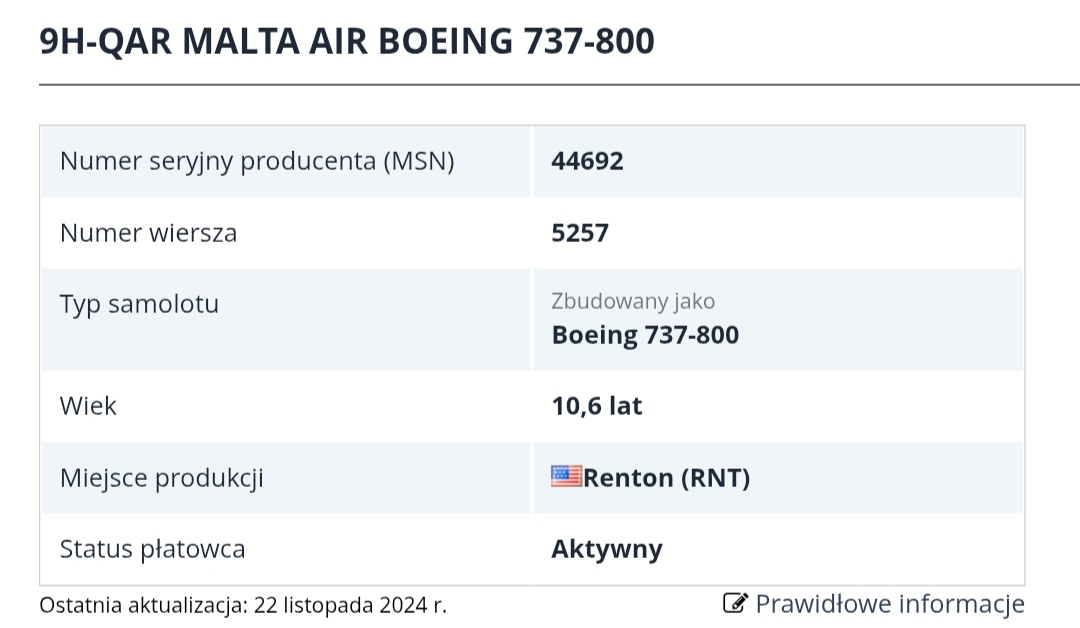
Task: Click the Ostatnia aktualizacja label text
Action: click(x=142, y=605)
